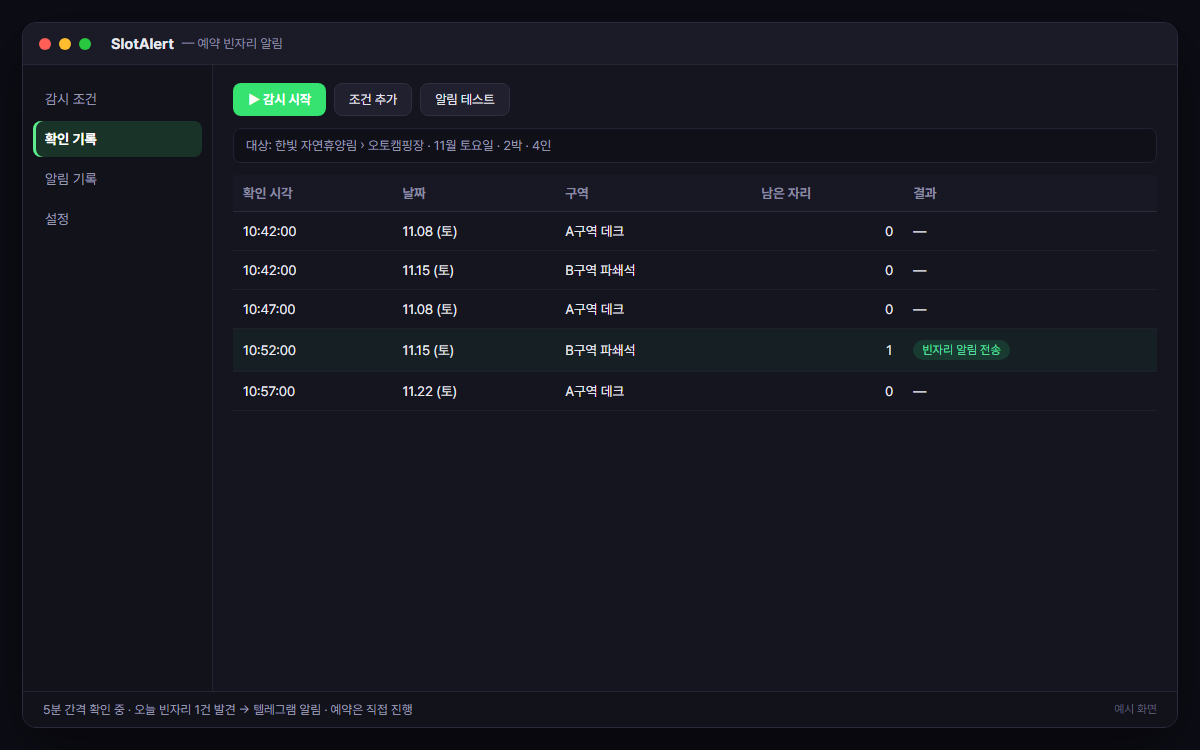Open 설정 from the sidebar
Image resolution: width=1200 pixels, height=750 pixels.
(x=117, y=218)
